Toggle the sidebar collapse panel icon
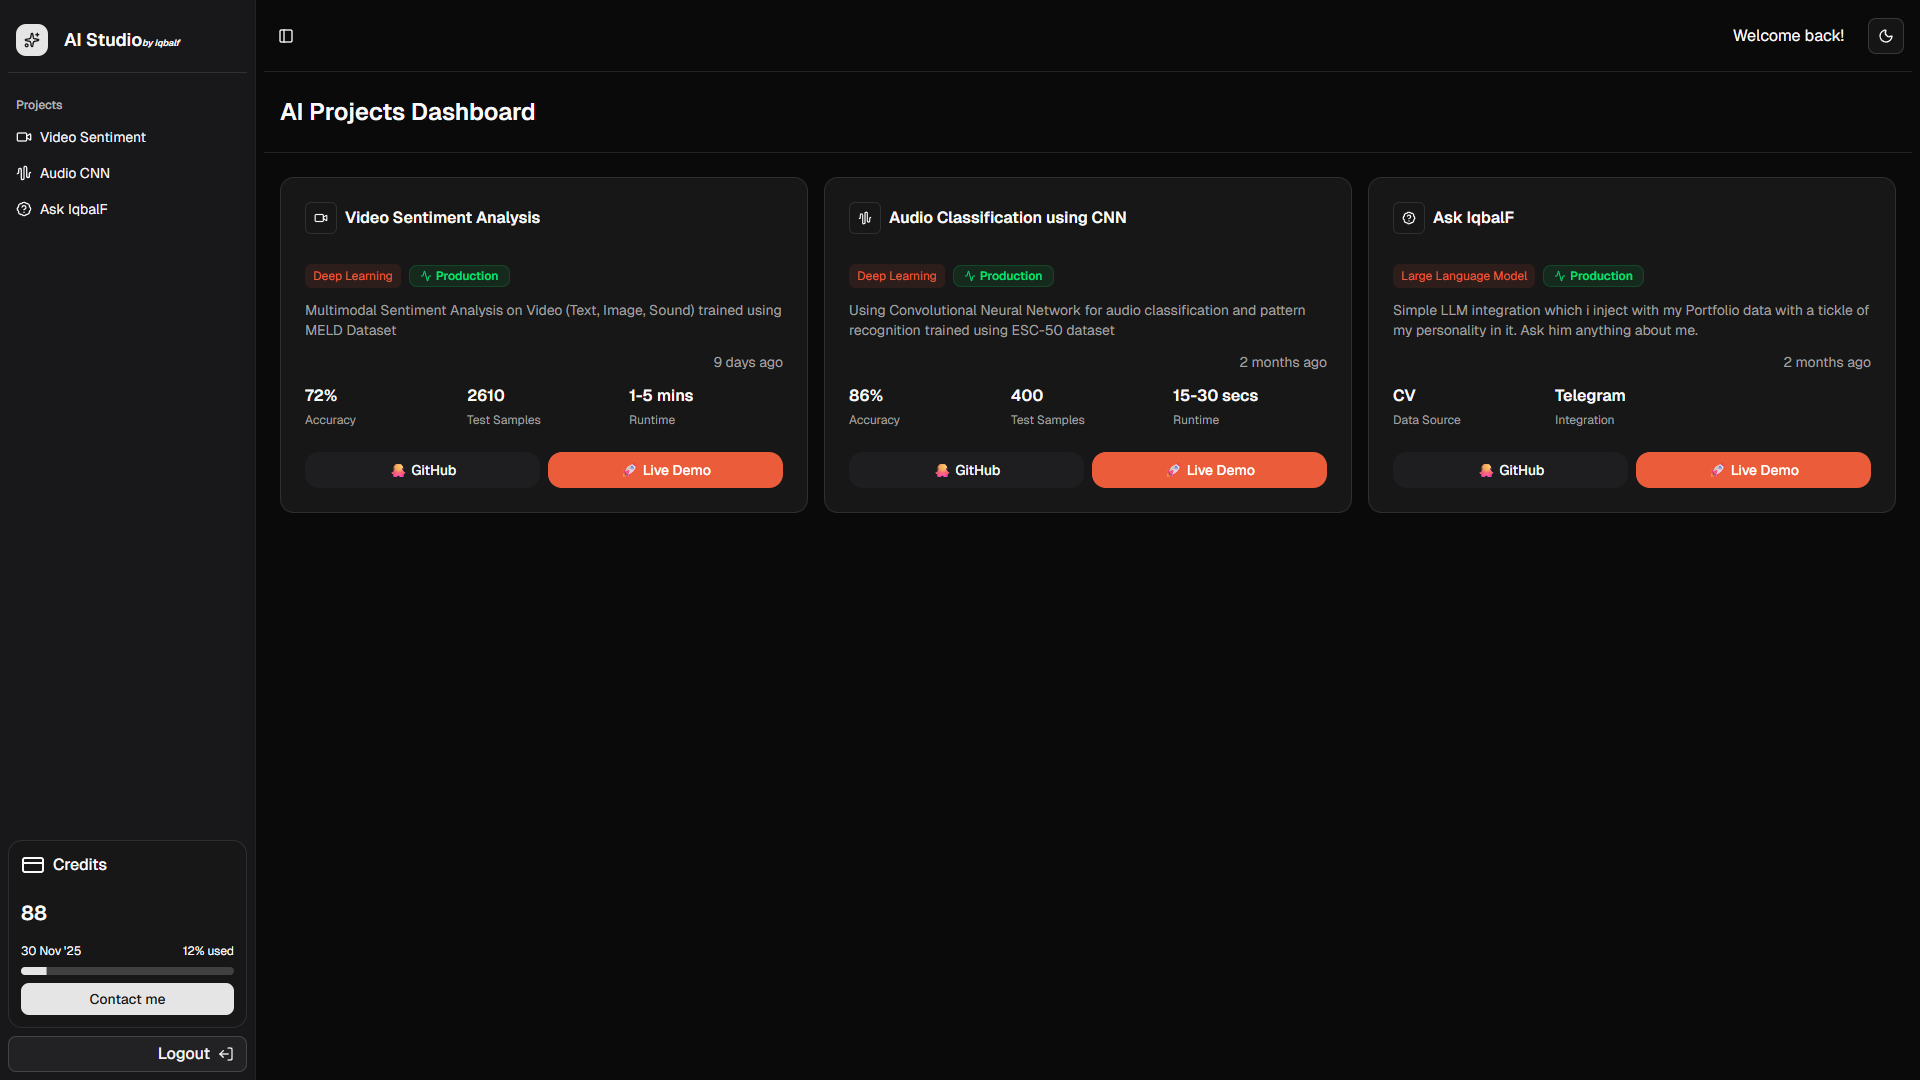 (286, 36)
